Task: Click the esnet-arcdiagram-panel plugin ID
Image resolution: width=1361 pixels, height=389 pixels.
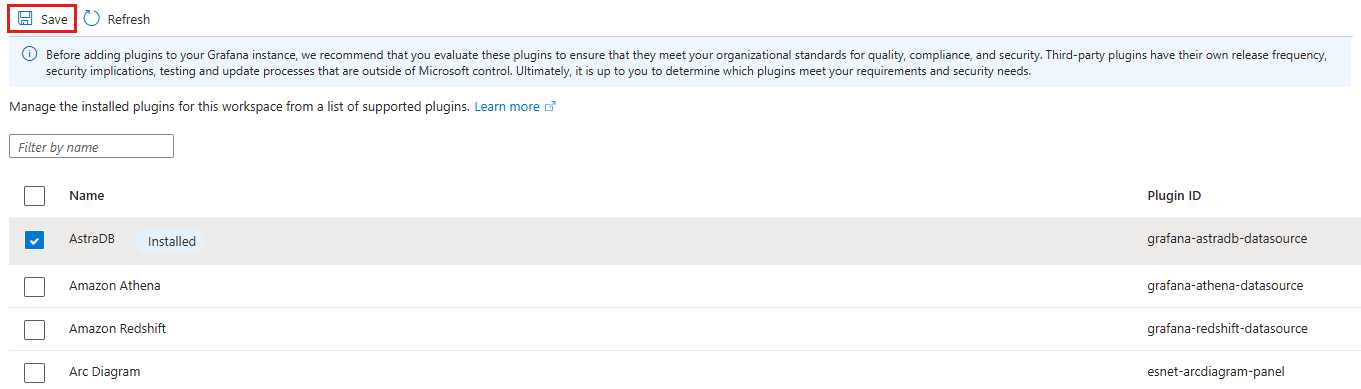Action: pyautogui.click(x=1218, y=371)
